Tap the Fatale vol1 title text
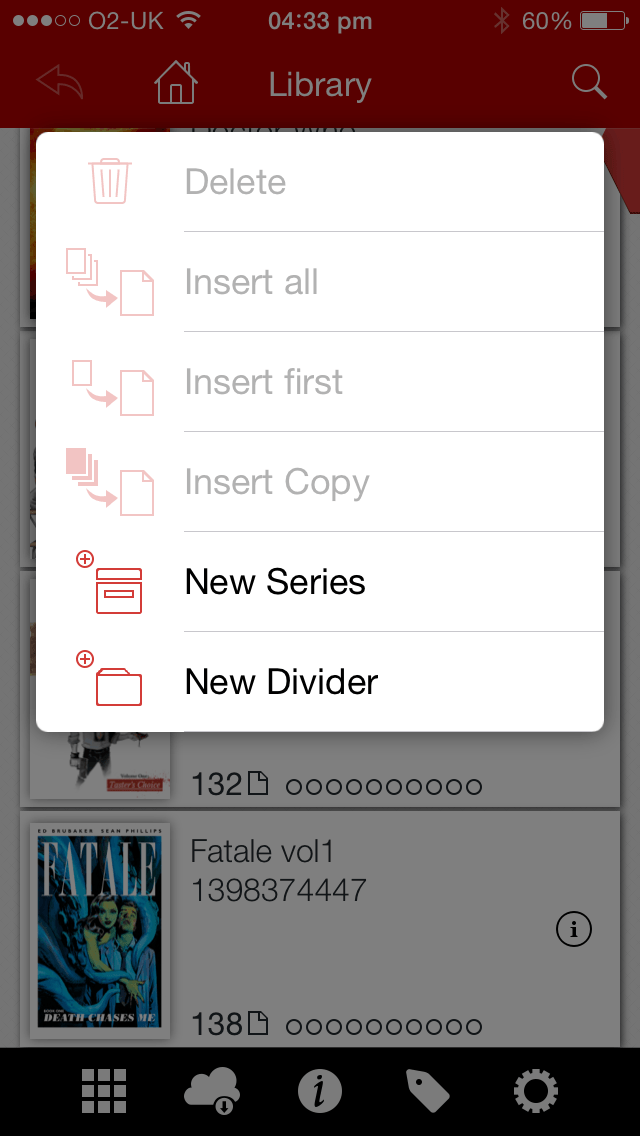 262,851
